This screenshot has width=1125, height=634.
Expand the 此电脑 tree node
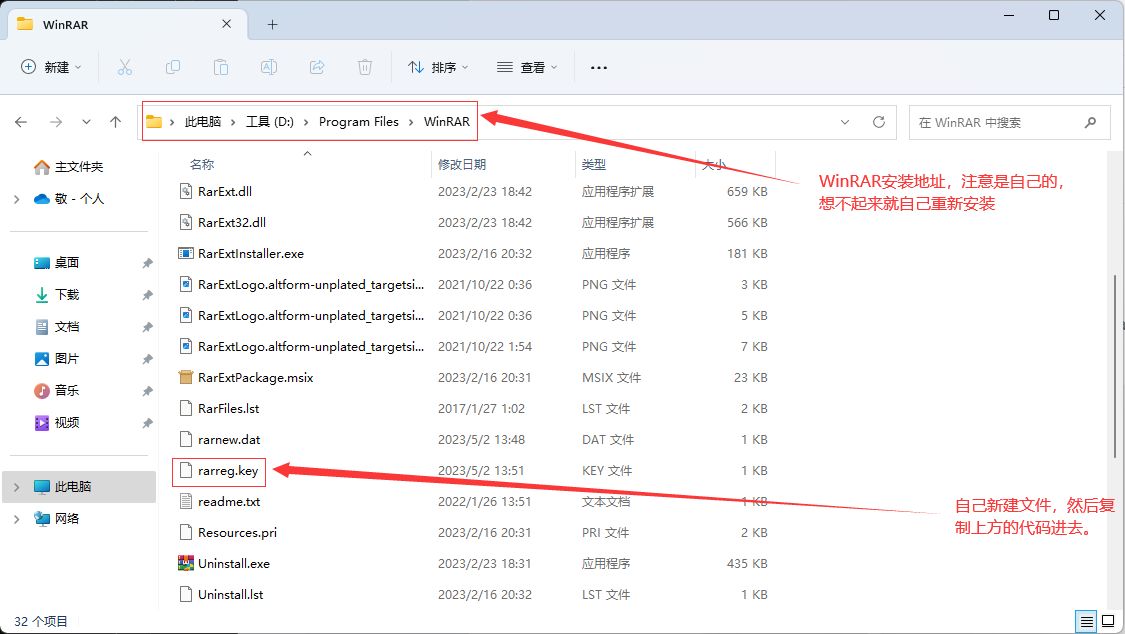point(16,487)
